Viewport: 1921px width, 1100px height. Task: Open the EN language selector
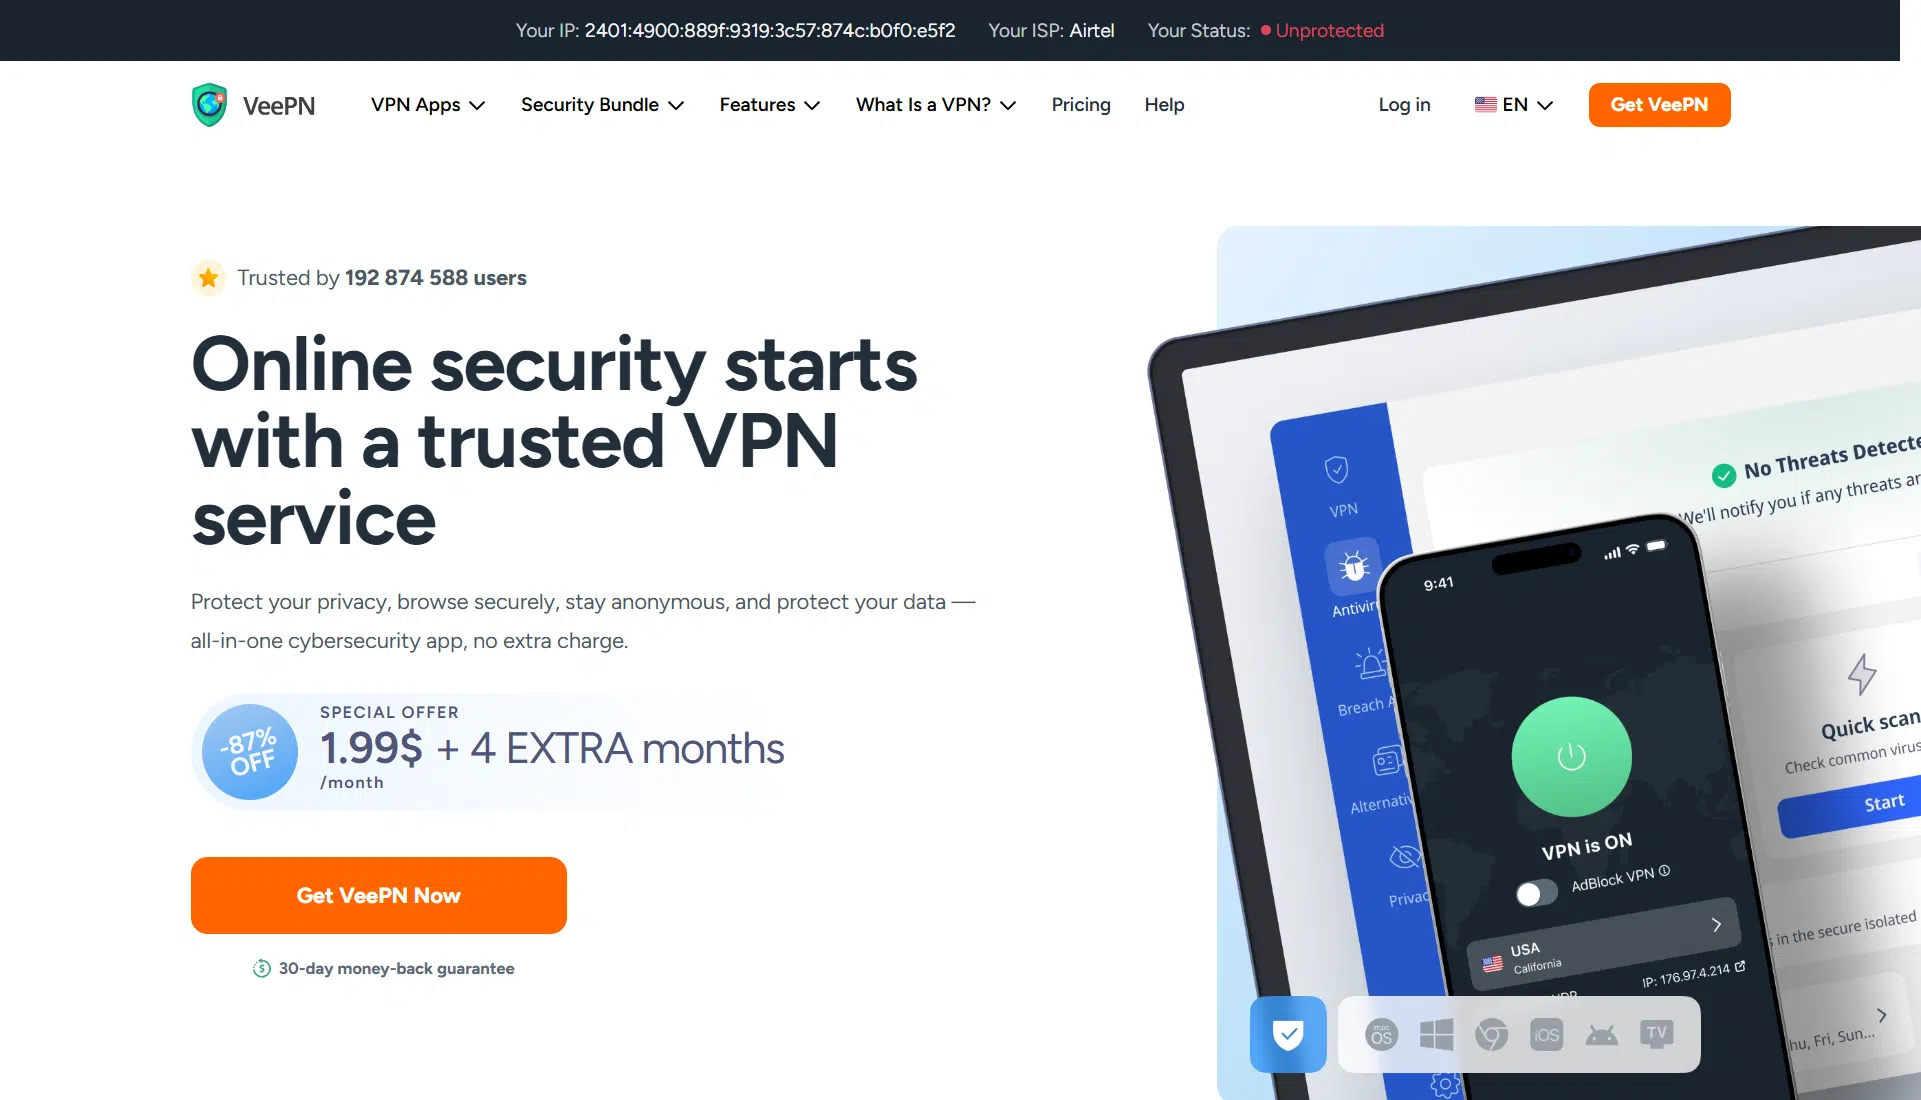1513,105
